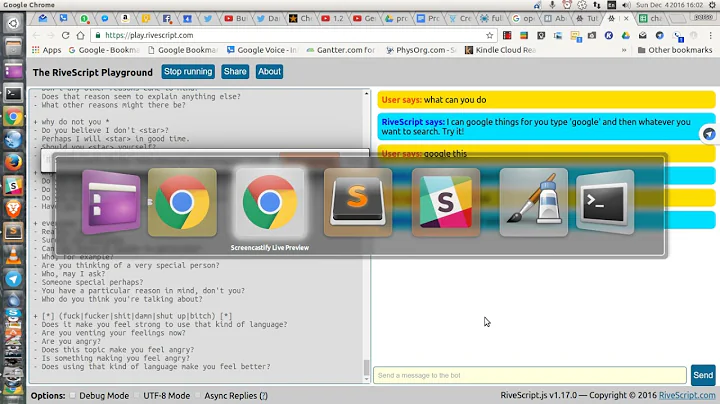720x404 pixels.
Task: Open Chrome menu with three dots
Action: tap(710, 35)
